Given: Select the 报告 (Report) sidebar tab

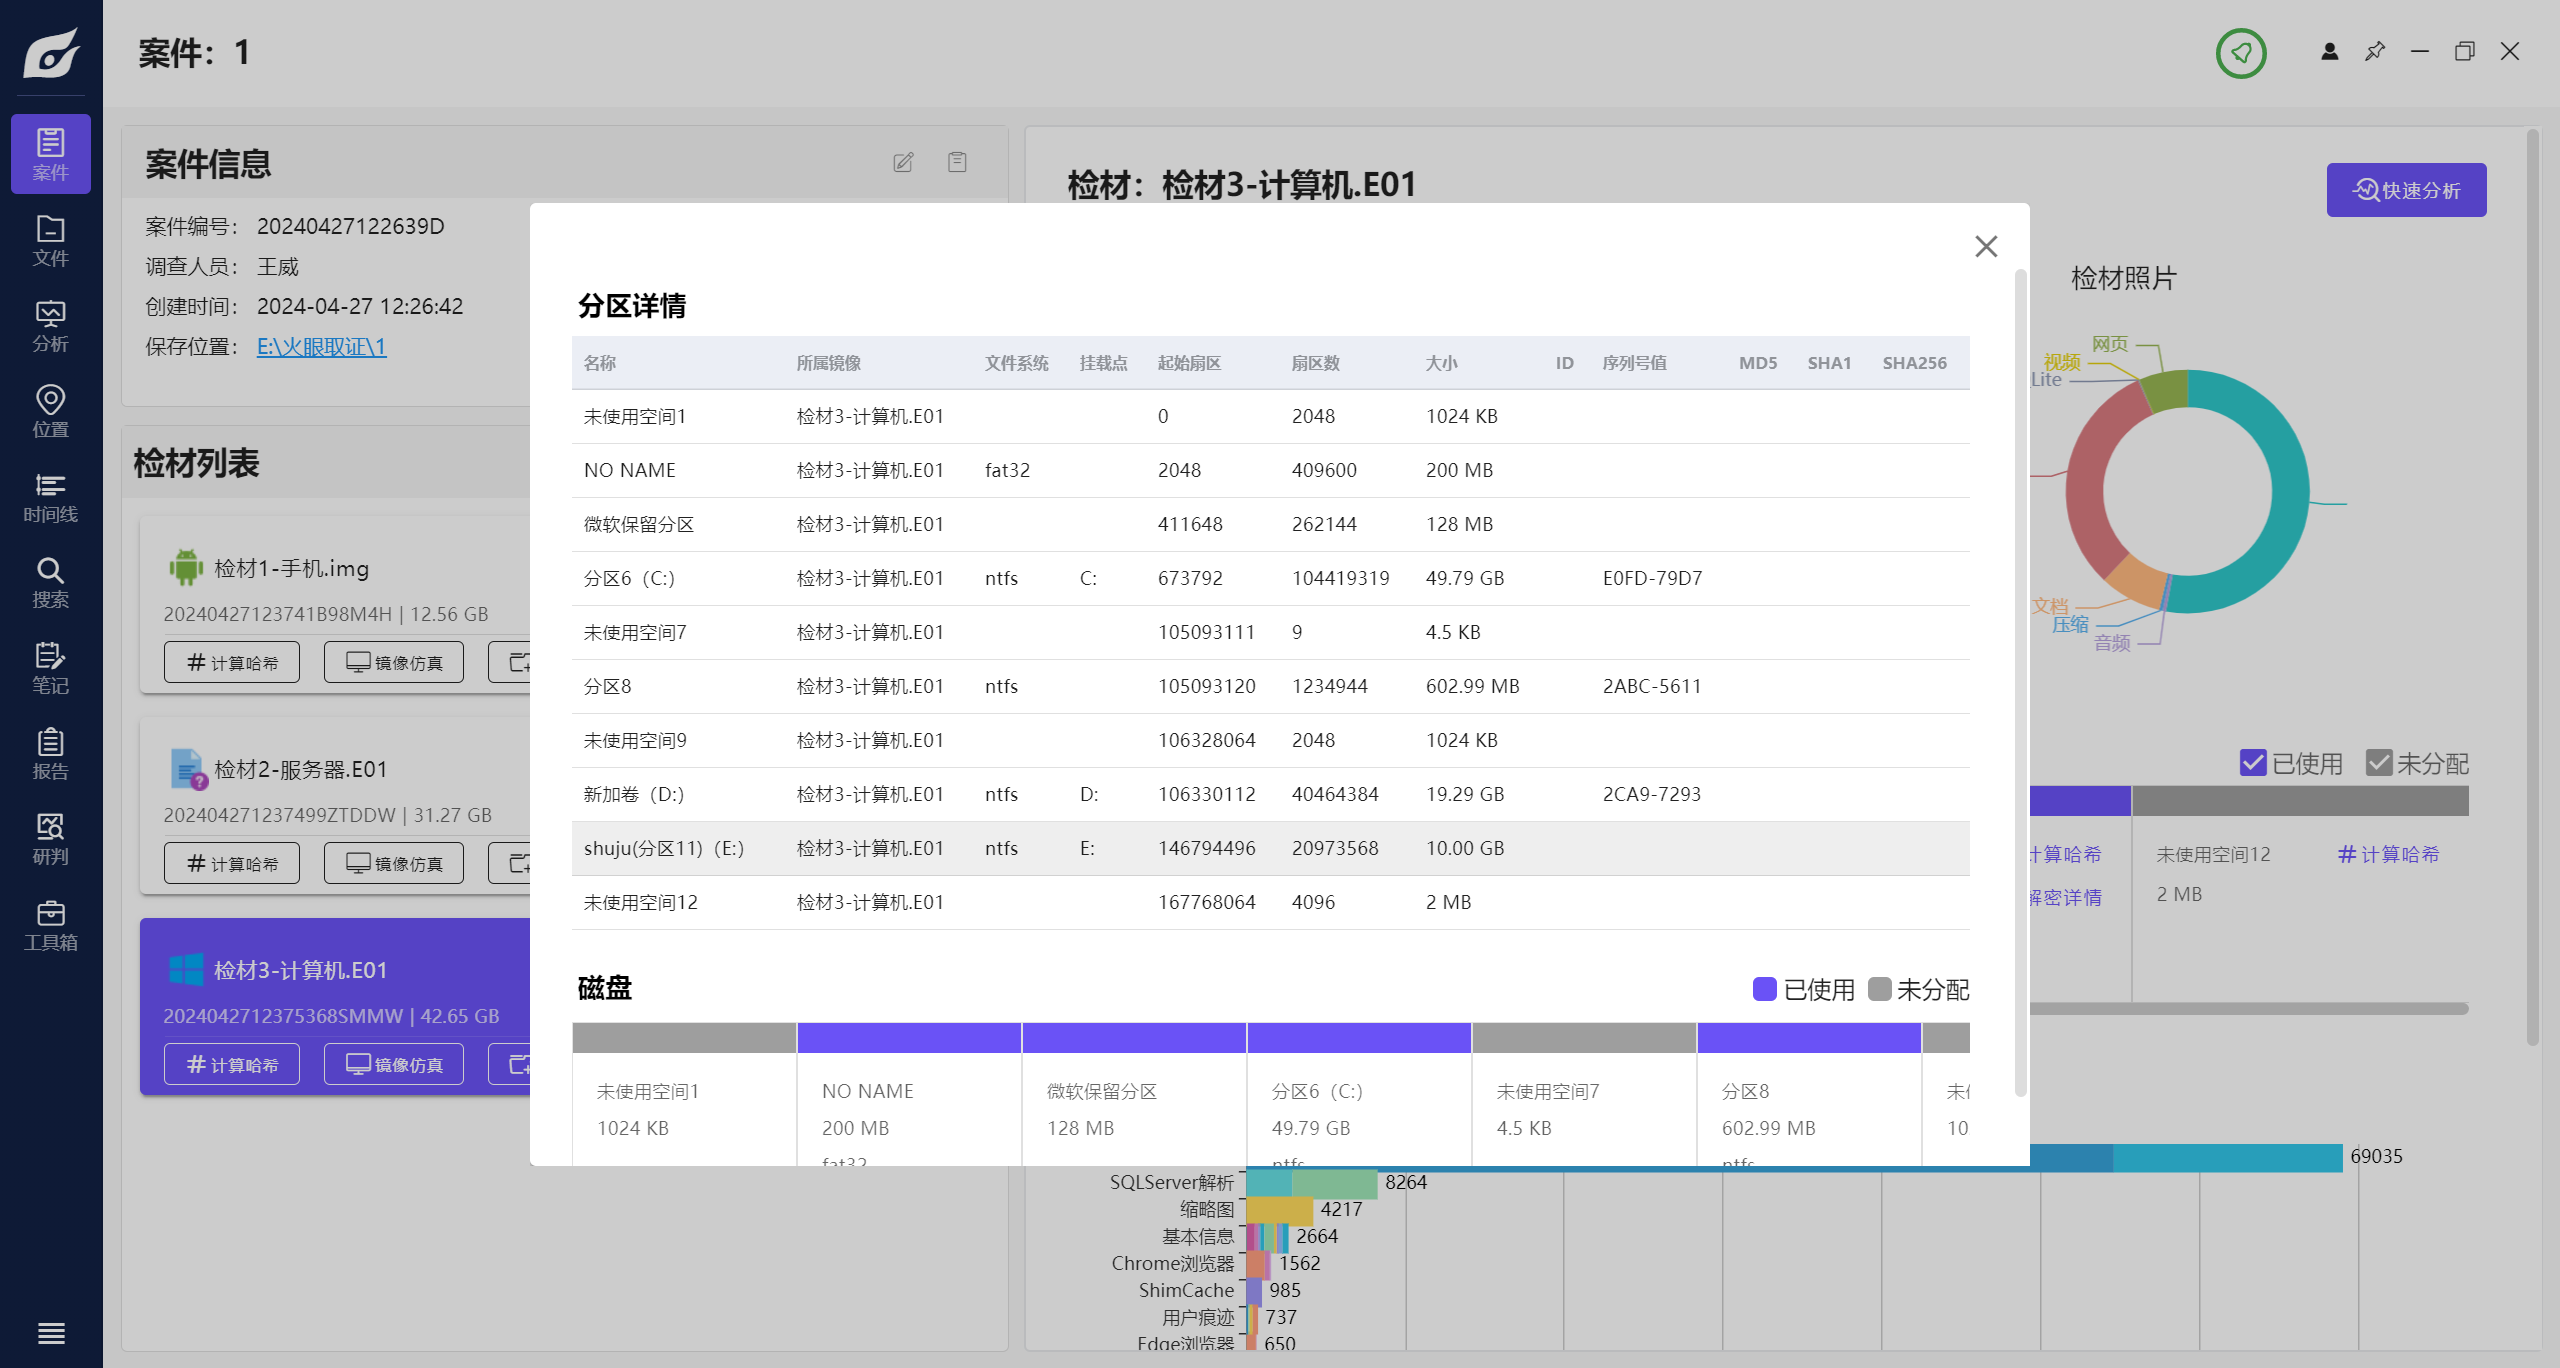Looking at the screenshot, I should coord(50,753).
